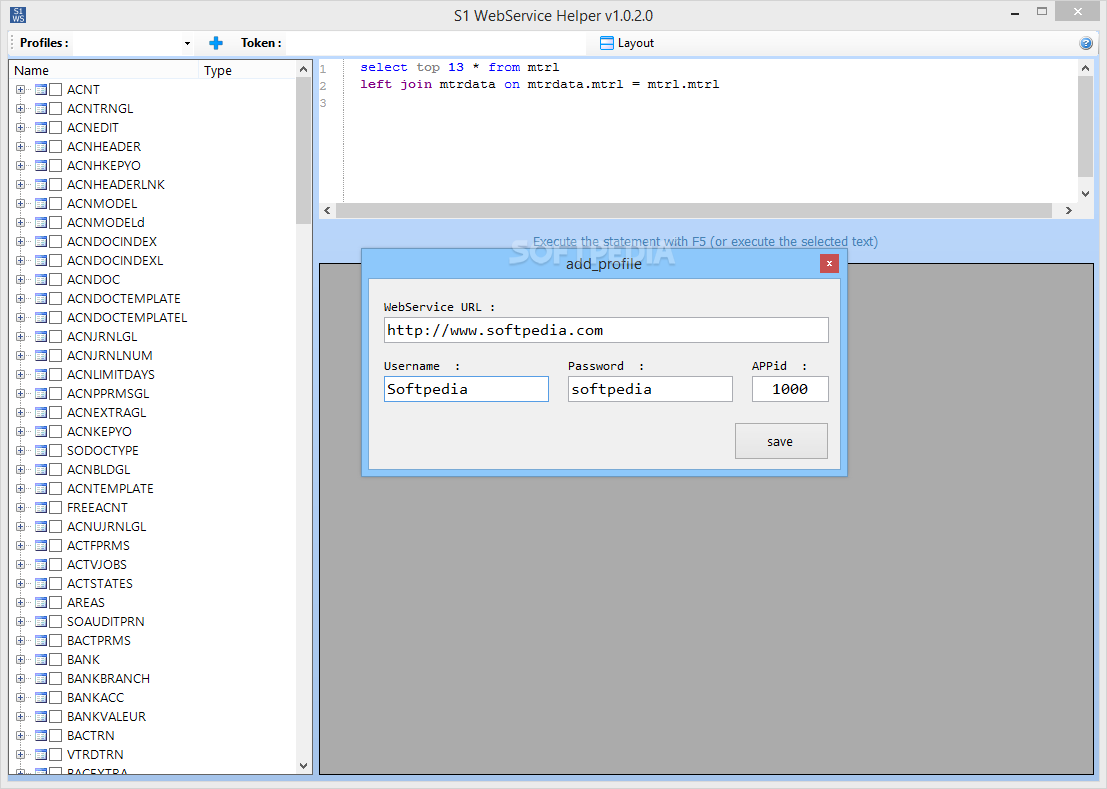Screen dimensions: 1107x789
Task: Select the ACNEXTRAGL checkbox
Action: coord(56,413)
